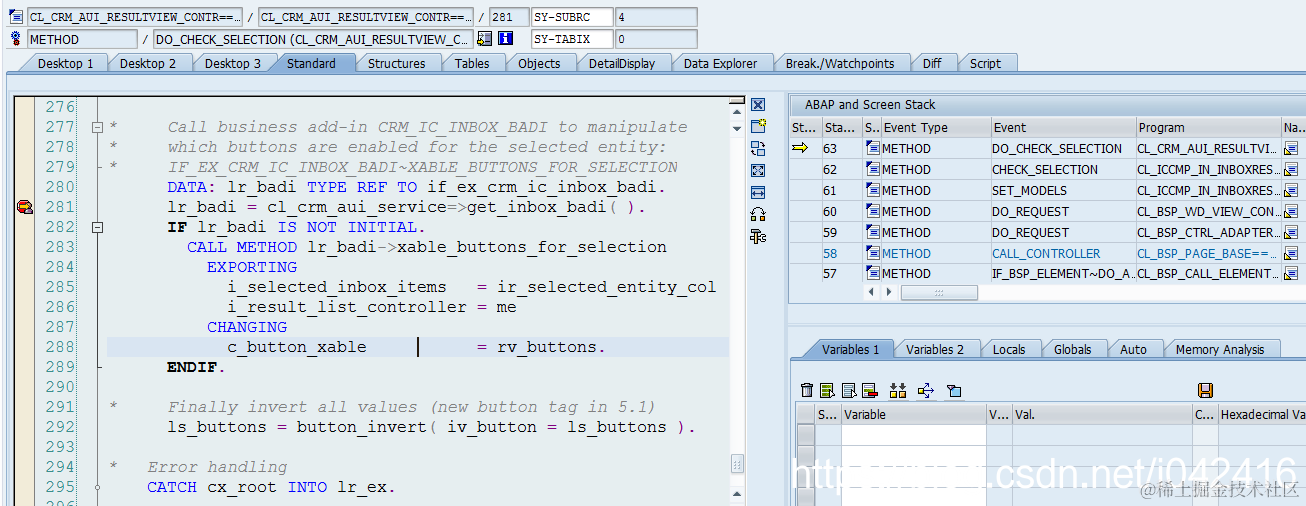Screen dimensions: 1306x506
Task: Click row selector of first variable row
Action: click(805, 434)
